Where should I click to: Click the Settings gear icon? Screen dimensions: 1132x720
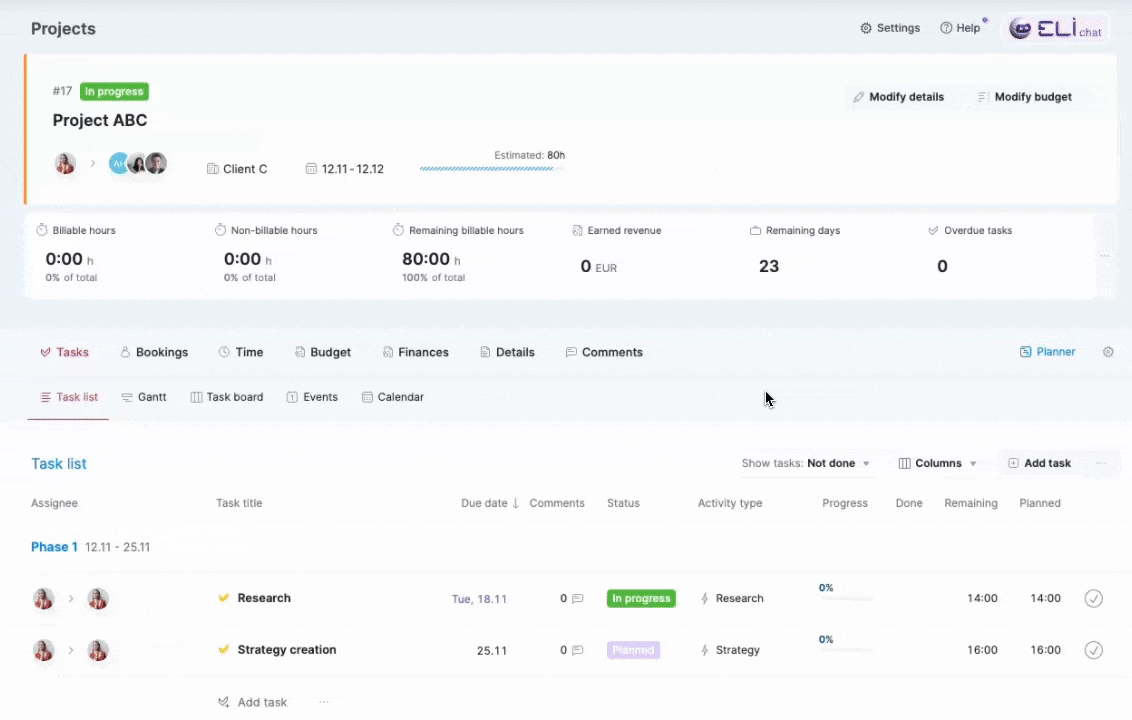click(x=866, y=28)
